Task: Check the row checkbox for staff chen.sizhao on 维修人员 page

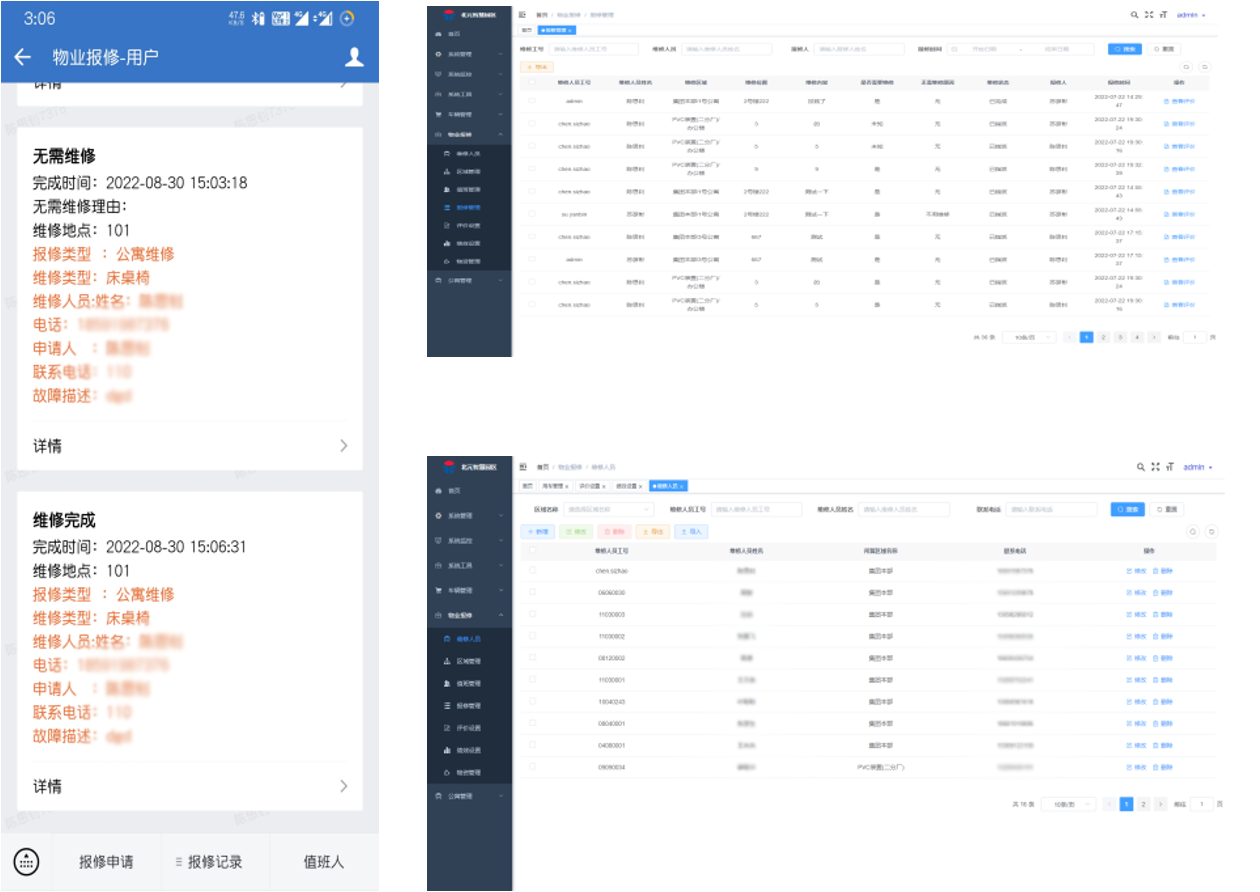Action: 532,570
